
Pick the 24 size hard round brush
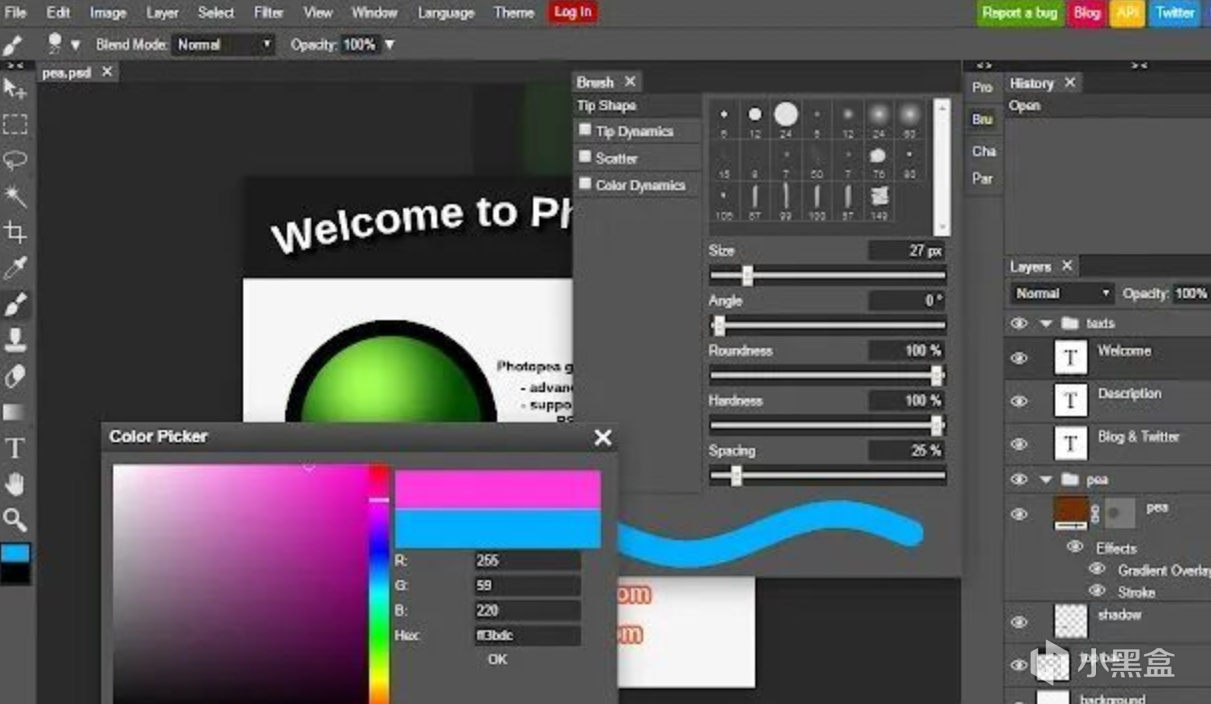786,115
